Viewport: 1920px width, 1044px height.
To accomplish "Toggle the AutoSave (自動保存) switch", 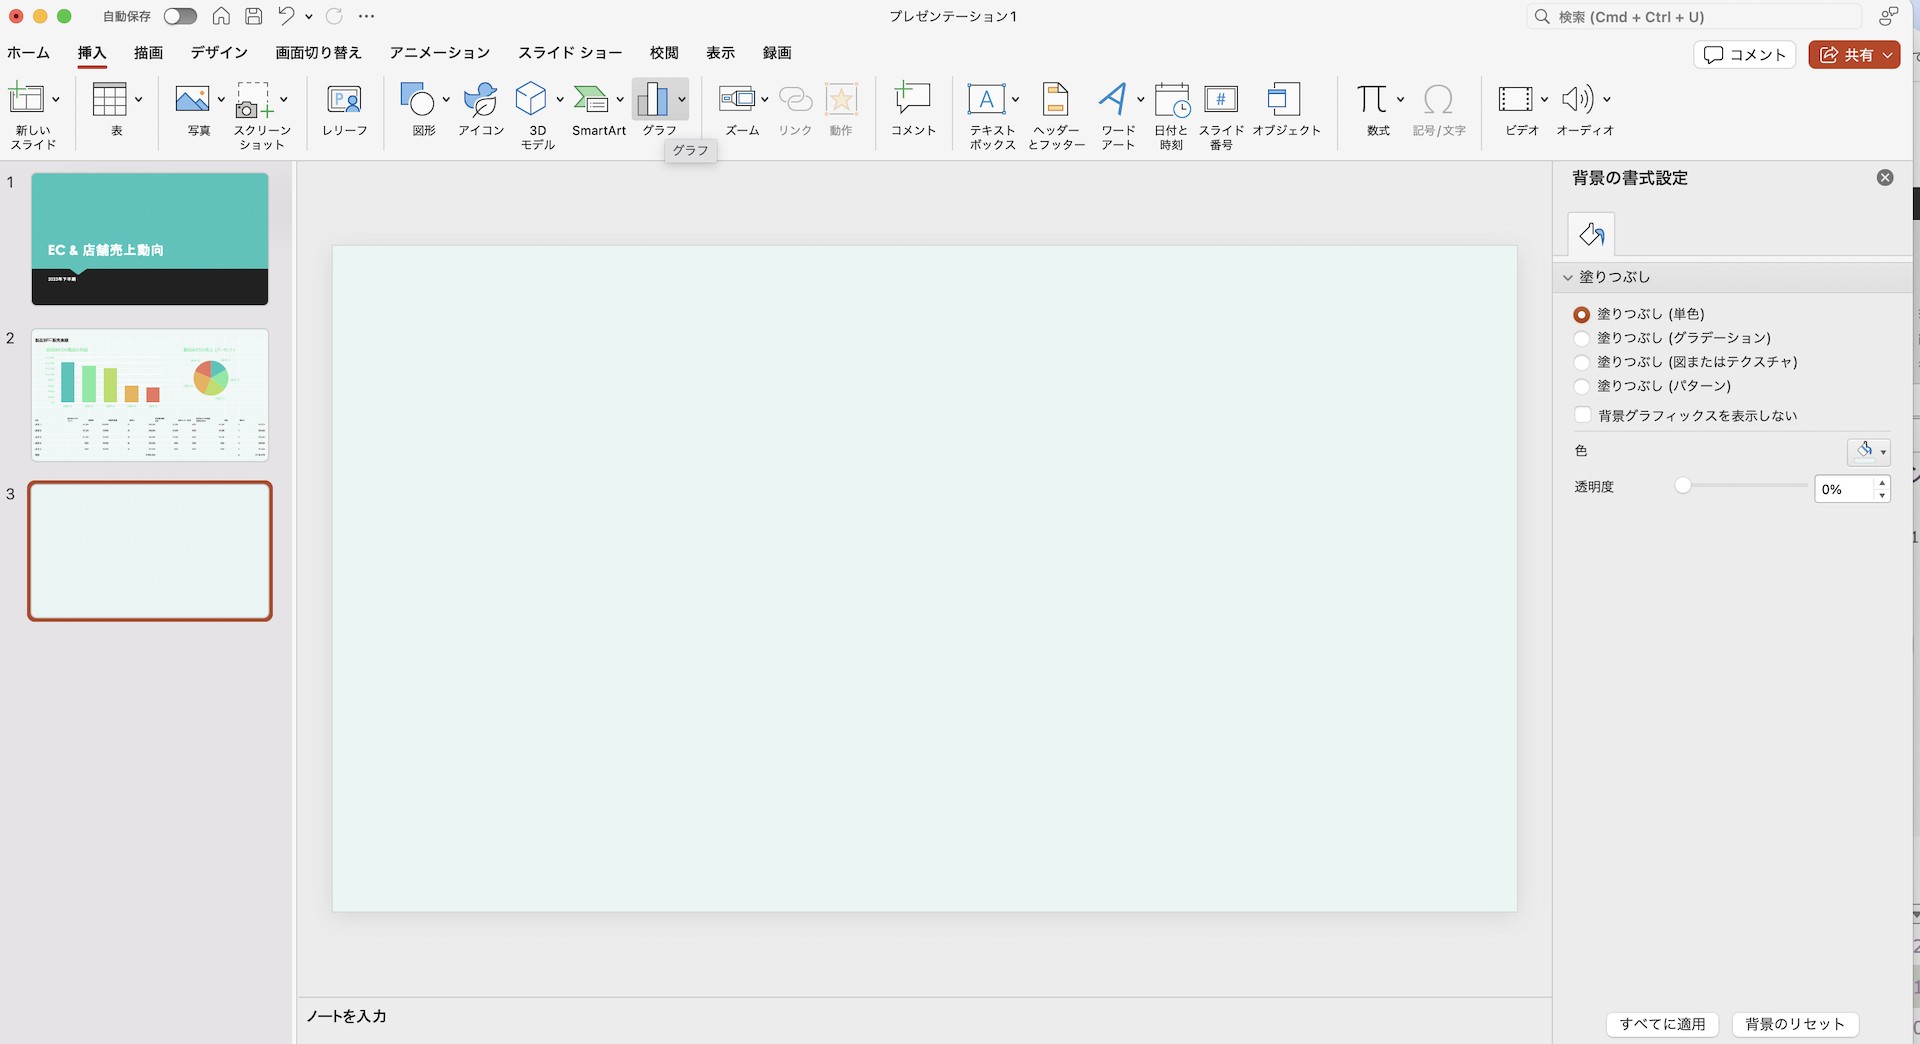I will click(x=180, y=16).
